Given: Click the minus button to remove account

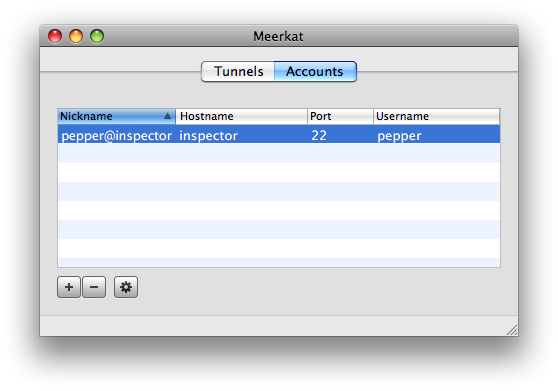Looking at the screenshot, I should click(94, 287).
